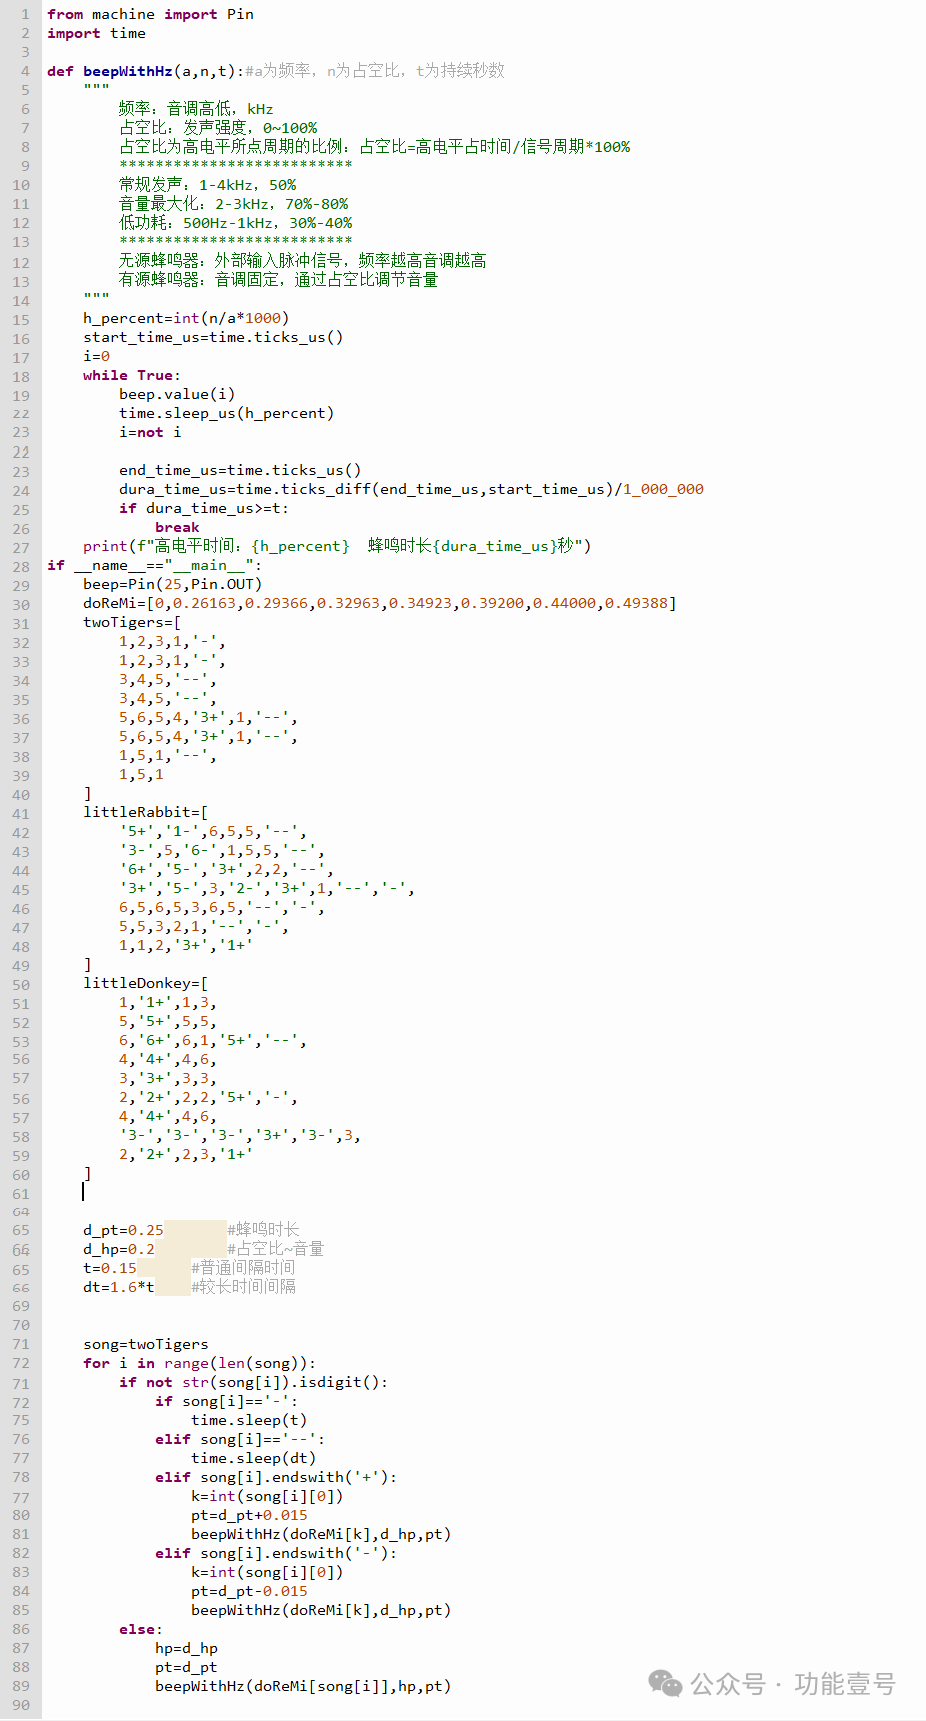Click the 'doReMi' frequency list line
926x1721 pixels.
click(379, 603)
